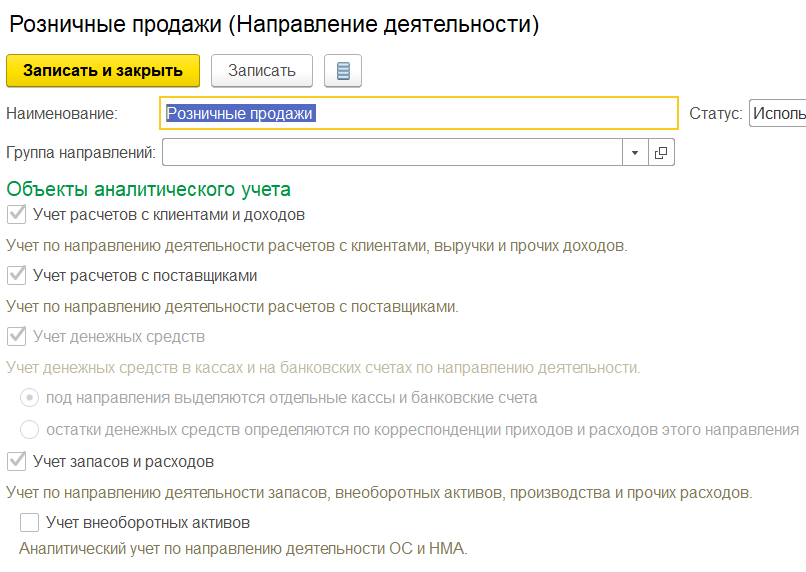Toggle Учет расчетов с поставщиками checkbox
This screenshot has width=806, height=572.
[x=16, y=275]
